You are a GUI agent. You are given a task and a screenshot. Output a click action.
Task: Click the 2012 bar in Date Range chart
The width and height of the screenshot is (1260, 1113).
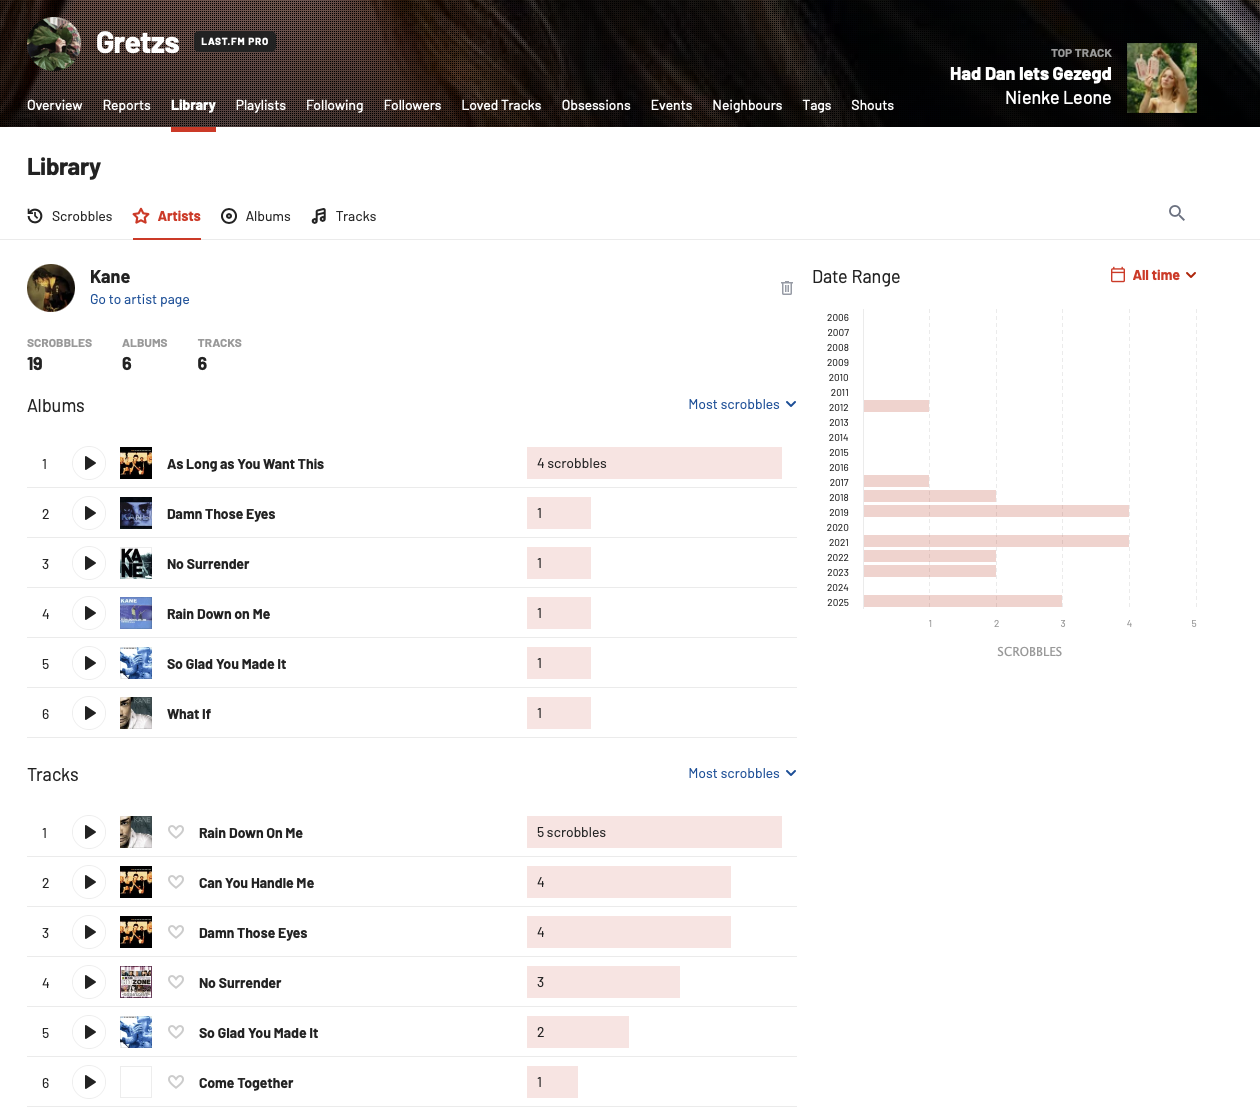pyautogui.click(x=897, y=406)
